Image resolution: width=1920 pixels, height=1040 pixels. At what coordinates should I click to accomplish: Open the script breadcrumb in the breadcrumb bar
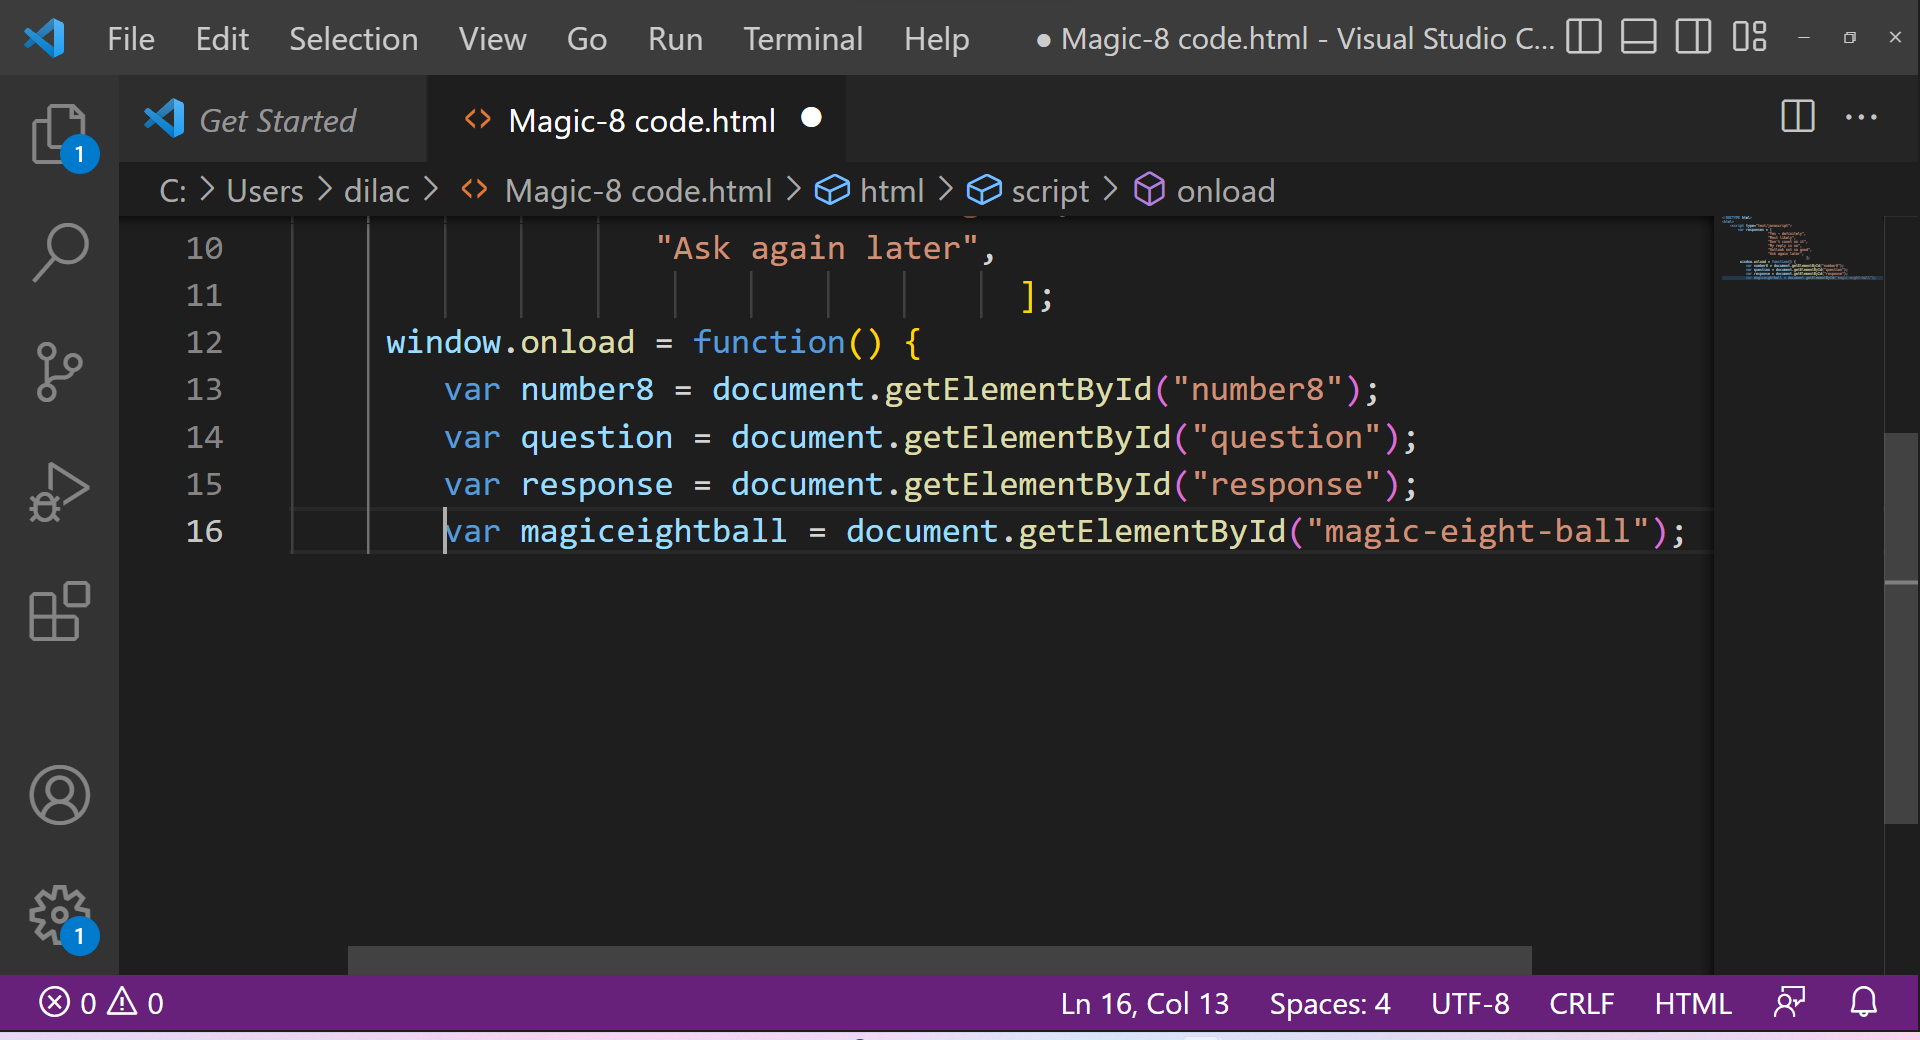[1049, 190]
